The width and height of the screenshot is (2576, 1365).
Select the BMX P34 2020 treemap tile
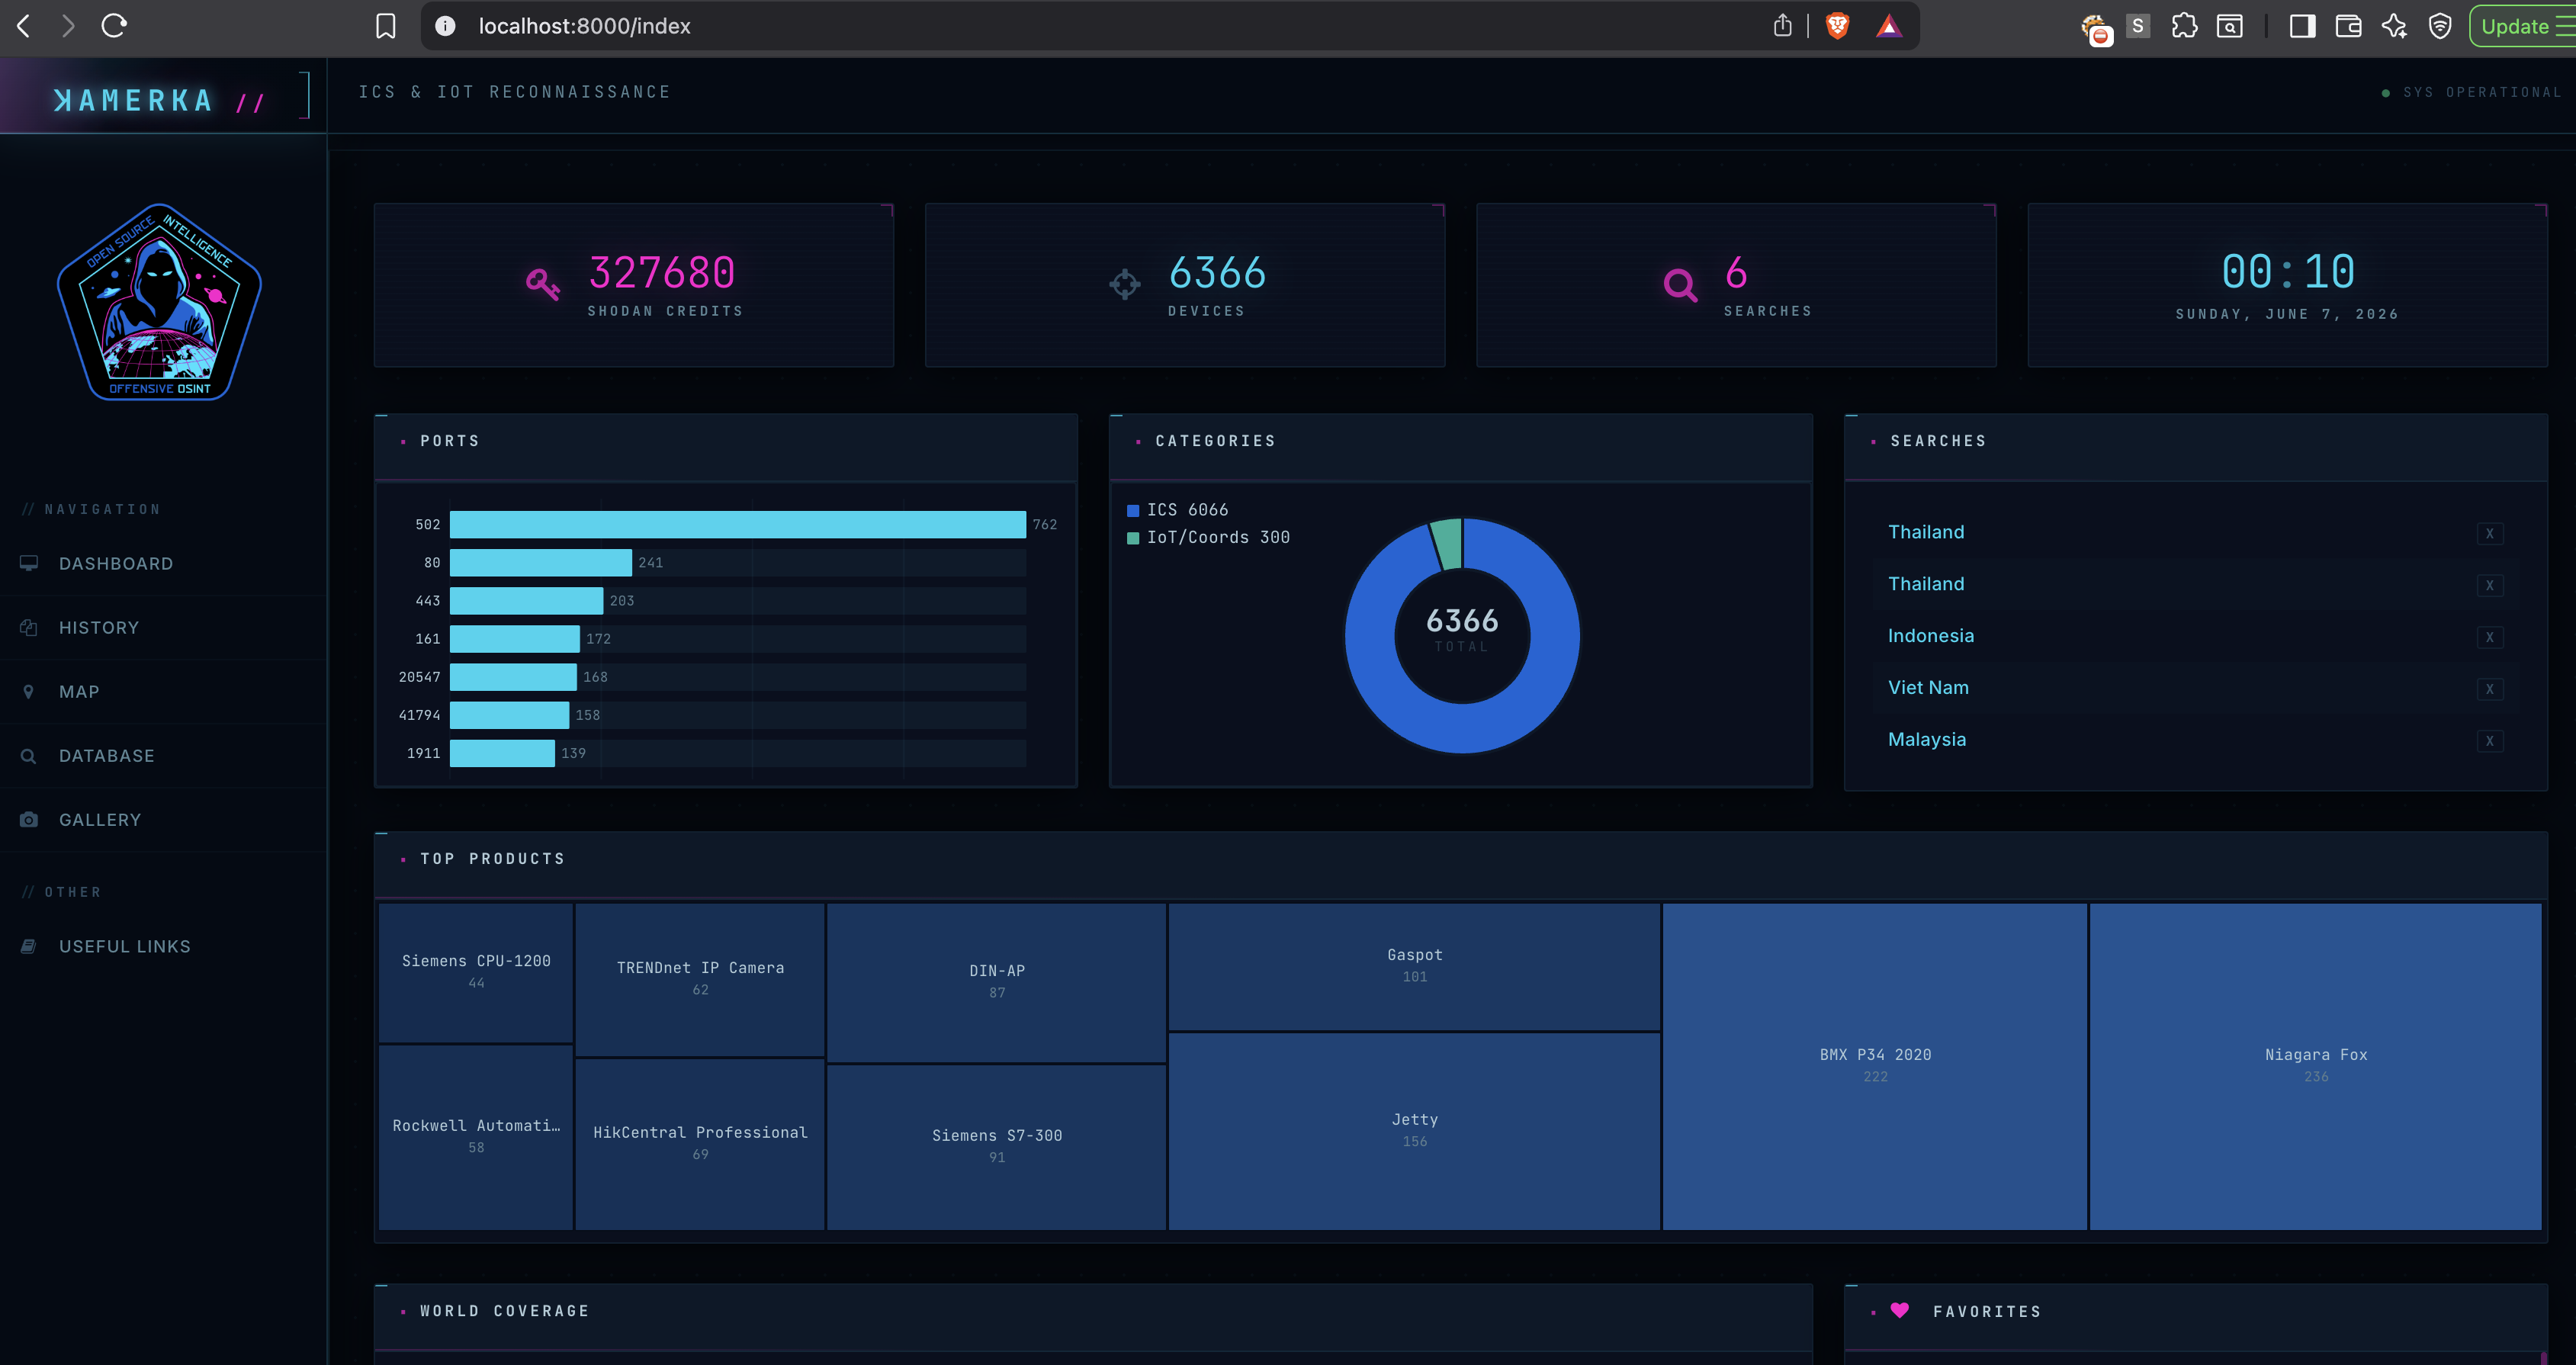(1875, 1067)
